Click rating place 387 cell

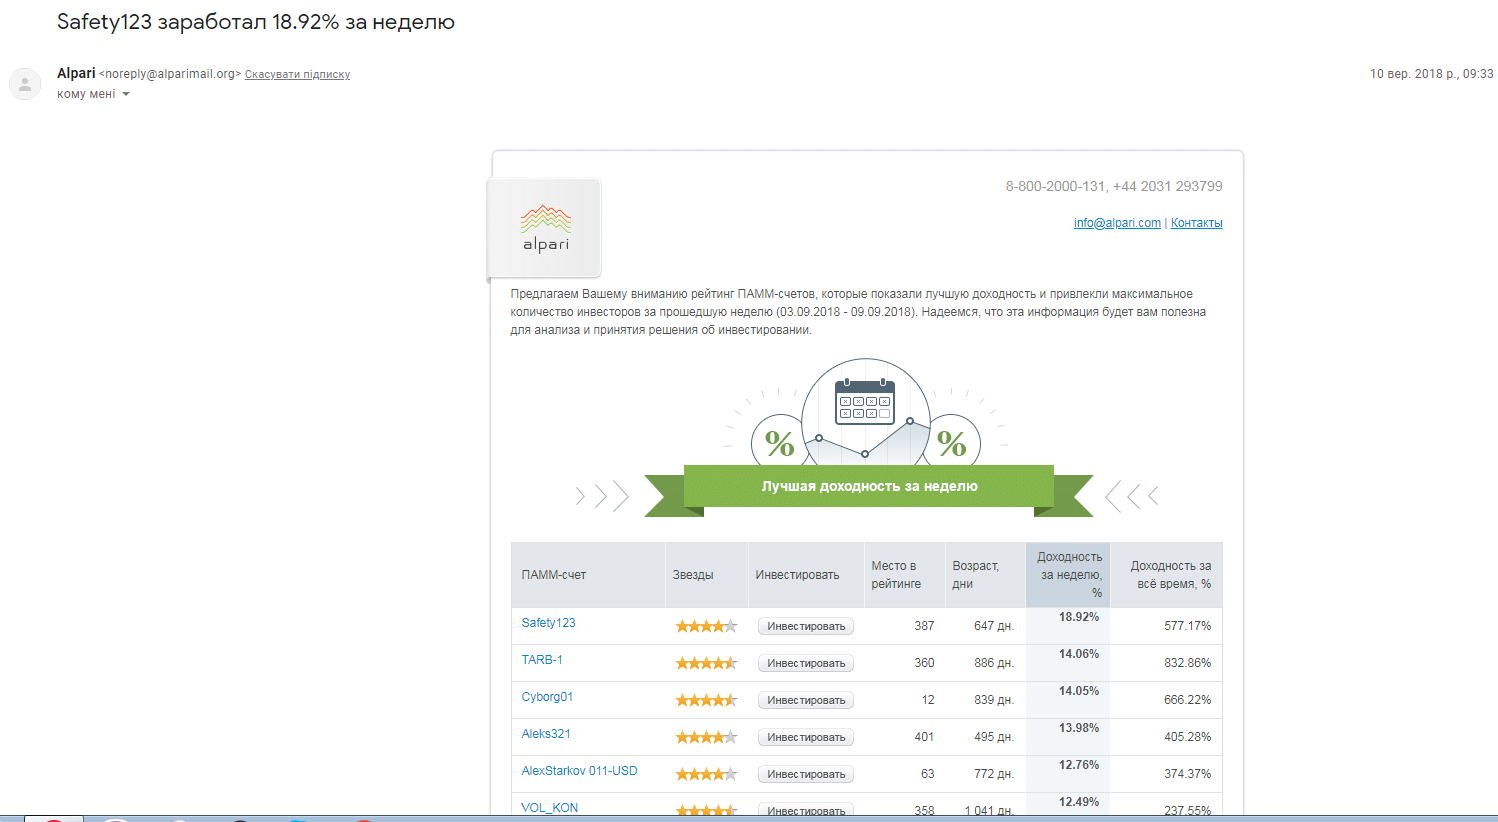924,626
